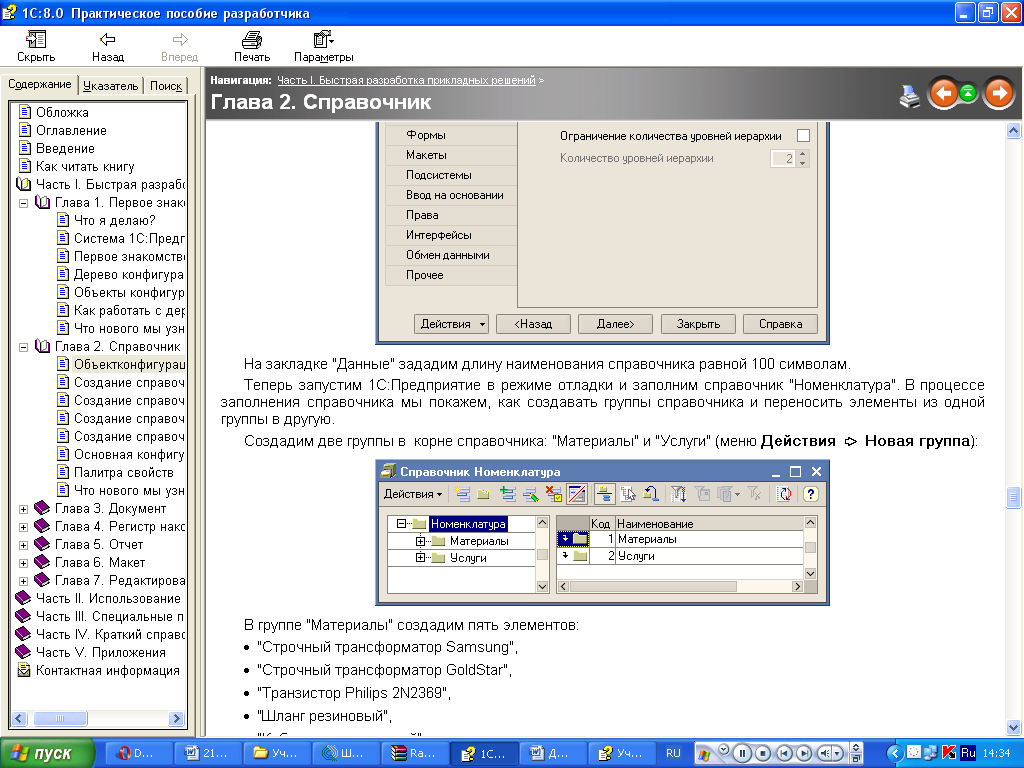The height and width of the screenshot is (768, 1024).
Task: Collapse the Глава 1 tree node
Action: tap(23, 203)
